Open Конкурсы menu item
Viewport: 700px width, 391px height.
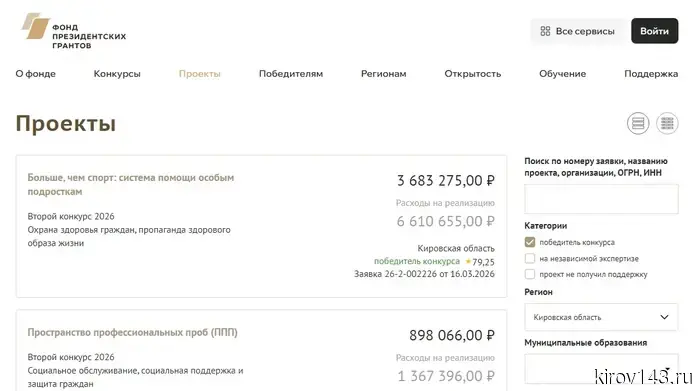click(117, 74)
